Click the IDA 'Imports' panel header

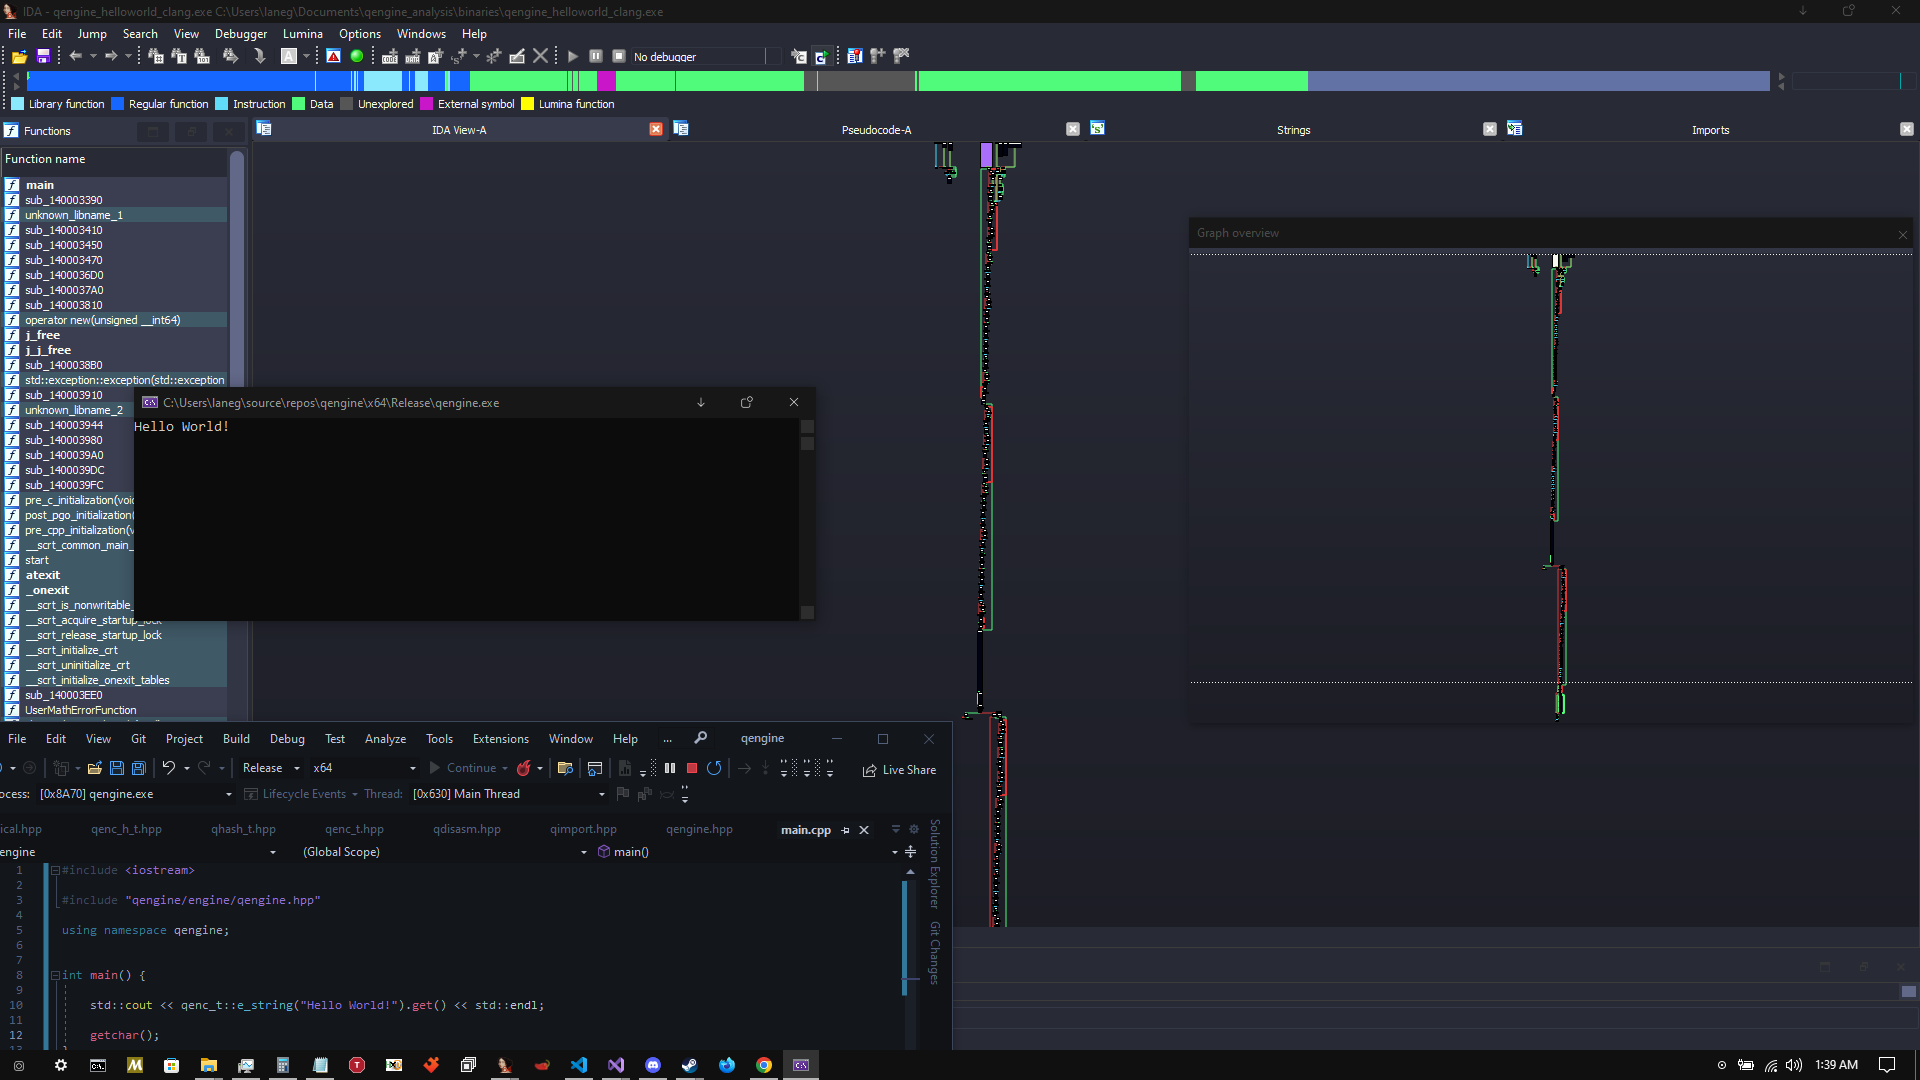click(x=1710, y=129)
